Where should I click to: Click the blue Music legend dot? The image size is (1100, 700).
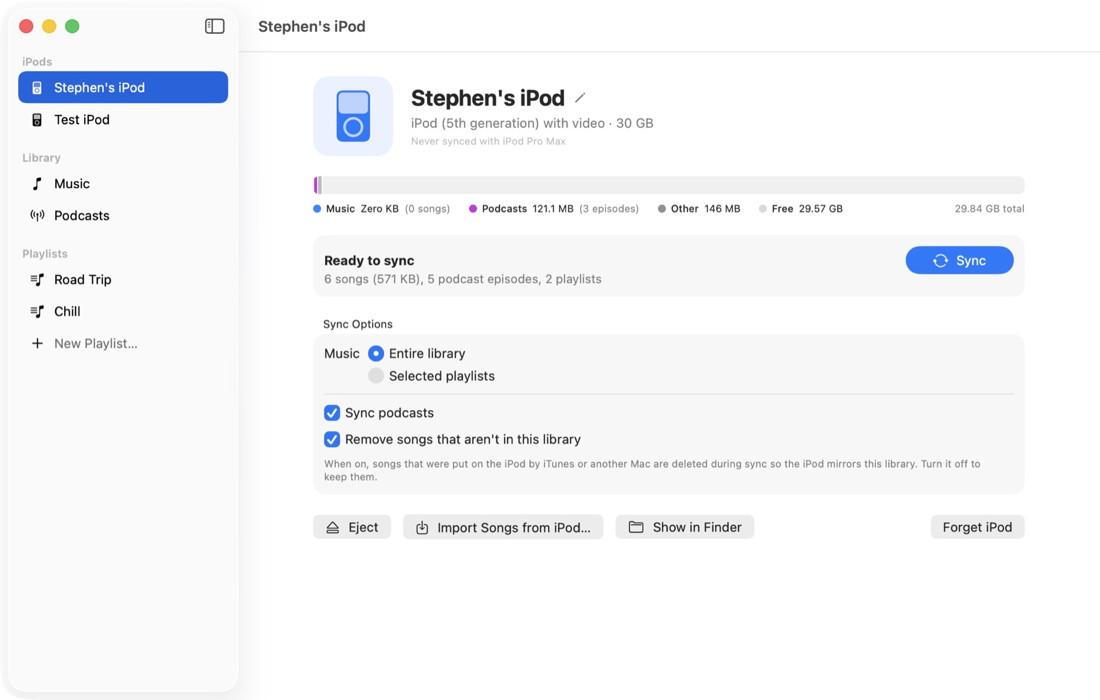pyautogui.click(x=317, y=209)
